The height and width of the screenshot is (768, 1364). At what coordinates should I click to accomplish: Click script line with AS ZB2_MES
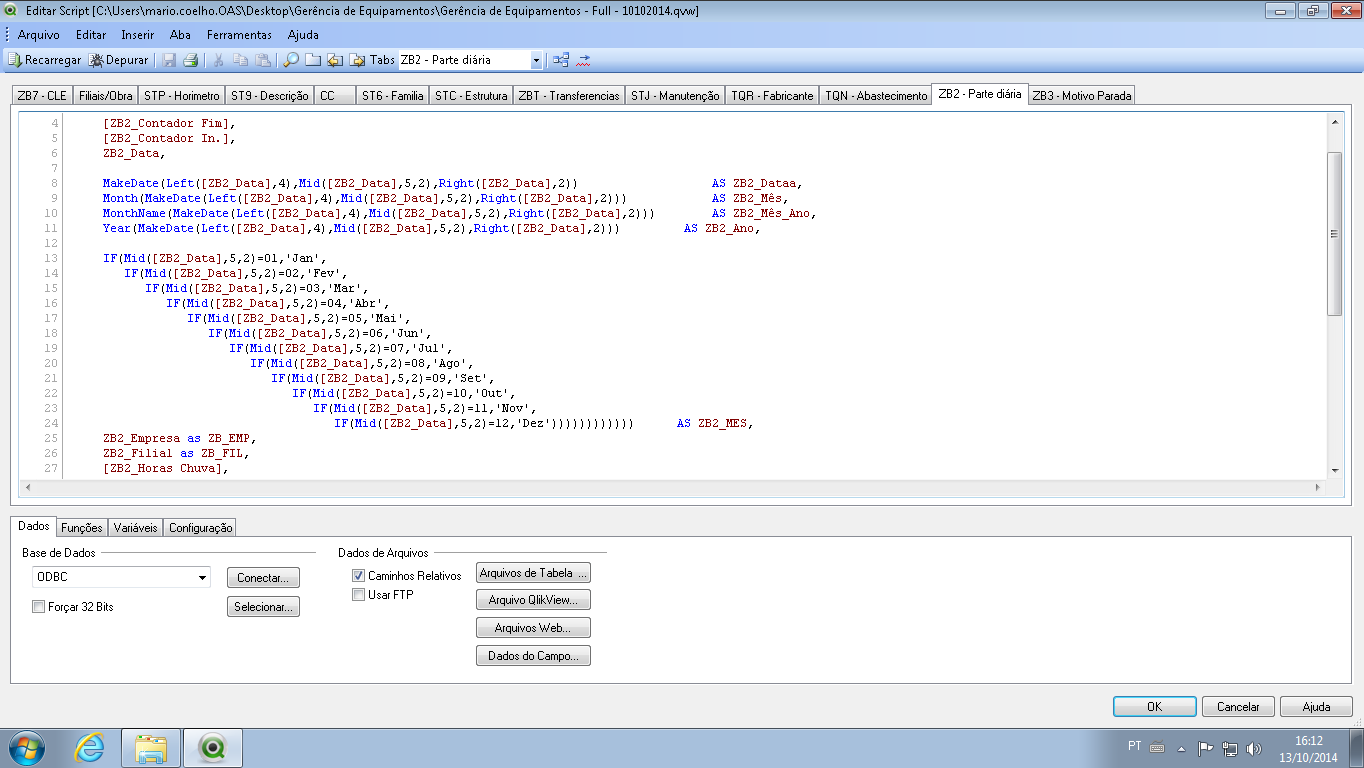[x=542, y=423]
